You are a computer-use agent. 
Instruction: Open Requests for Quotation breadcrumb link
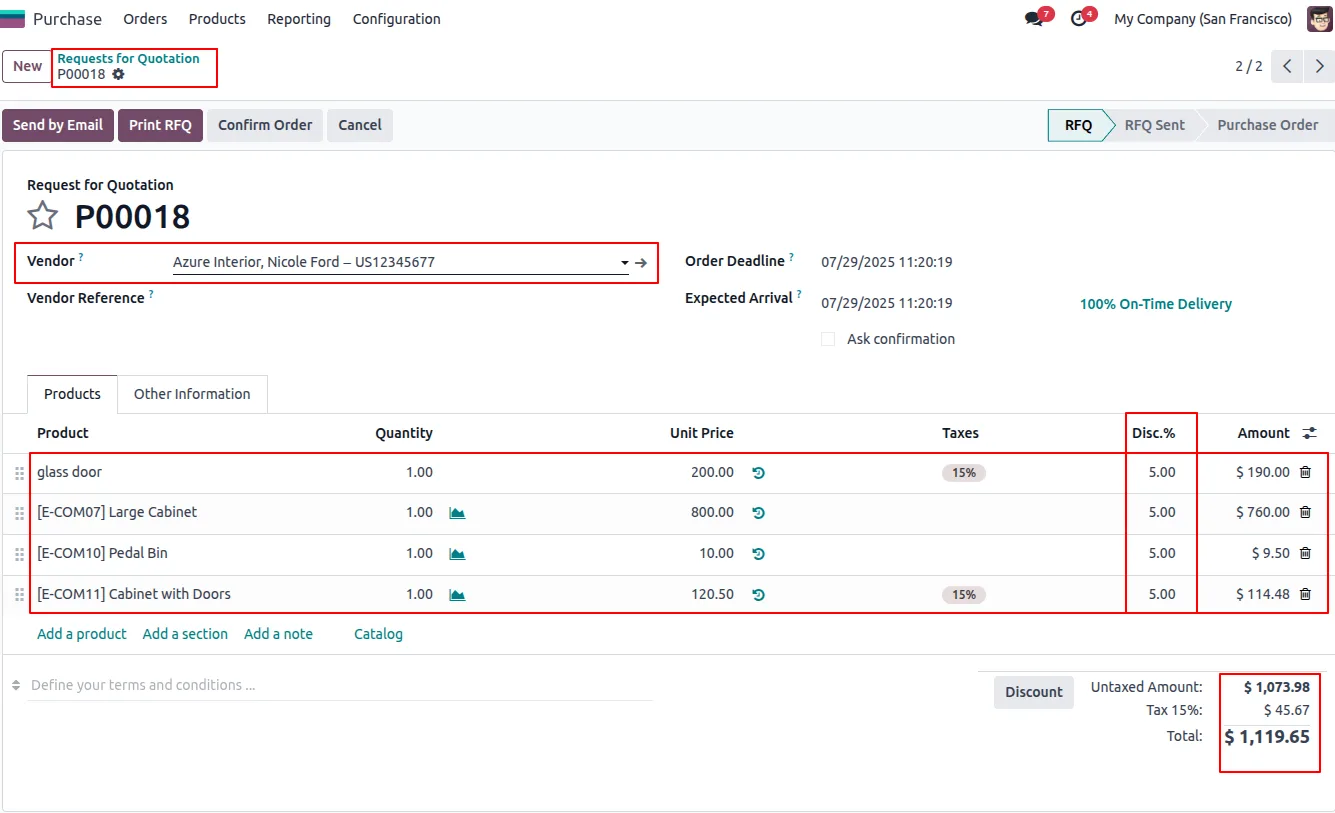tap(128, 58)
